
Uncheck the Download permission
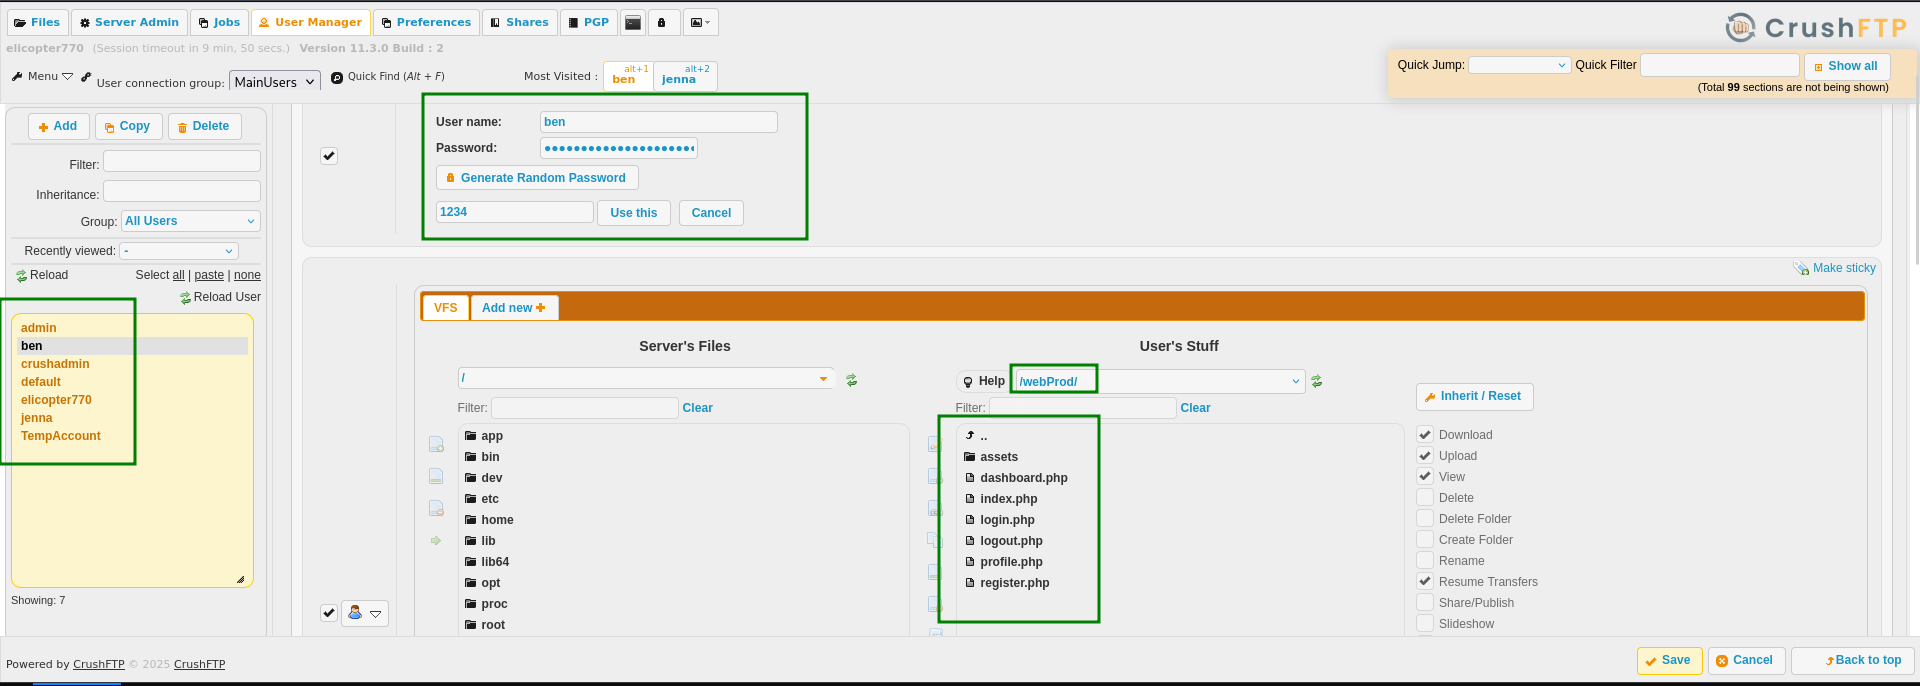pyautogui.click(x=1425, y=435)
